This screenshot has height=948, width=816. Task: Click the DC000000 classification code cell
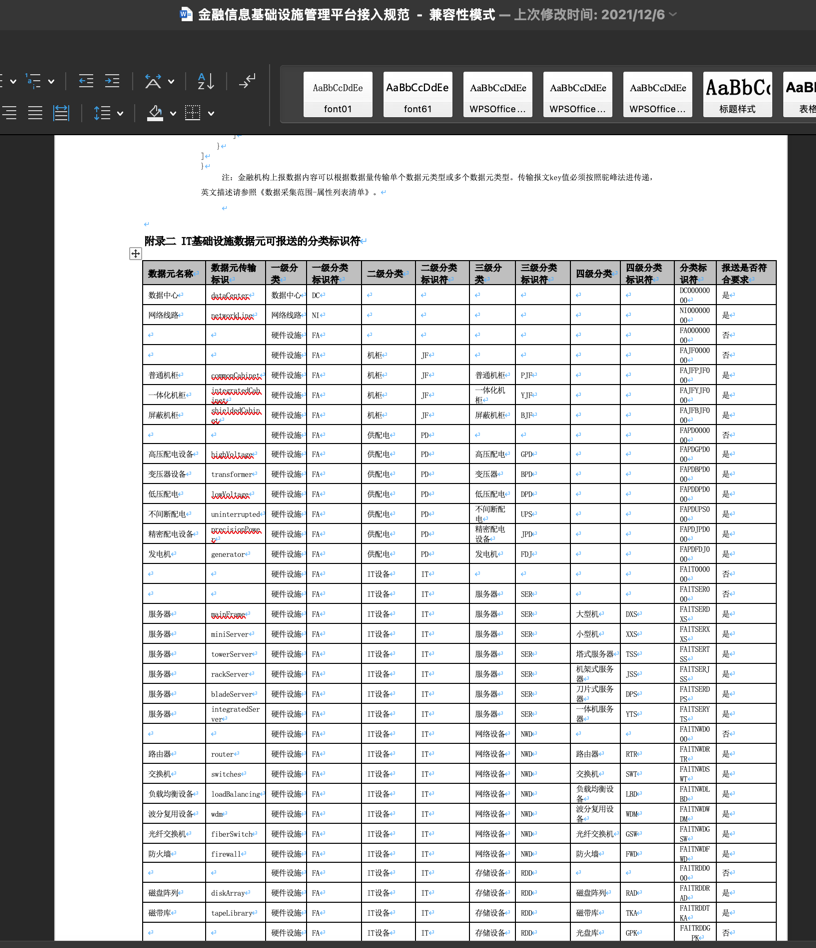click(x=695, y=295)
